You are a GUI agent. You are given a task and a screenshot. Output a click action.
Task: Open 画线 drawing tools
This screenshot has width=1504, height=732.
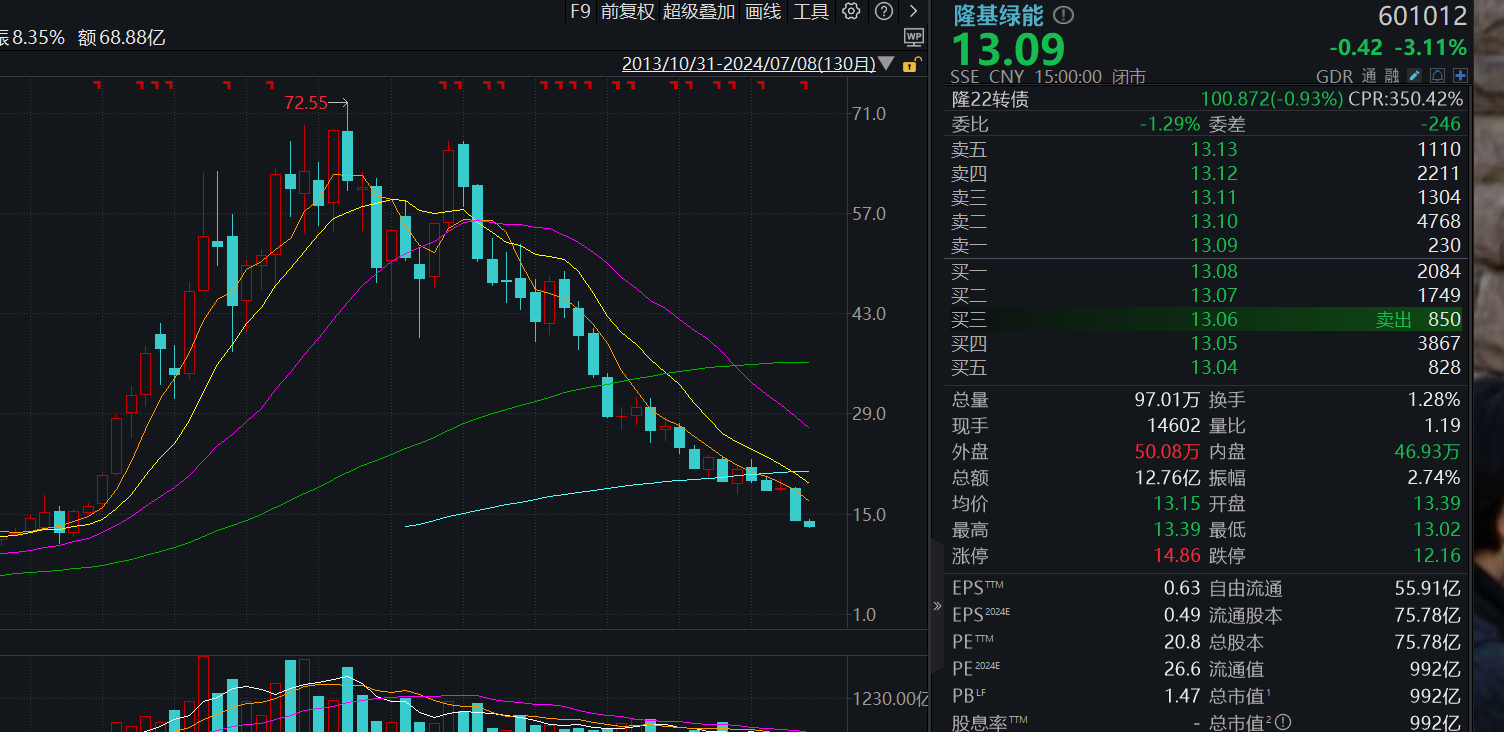point(763,11)
